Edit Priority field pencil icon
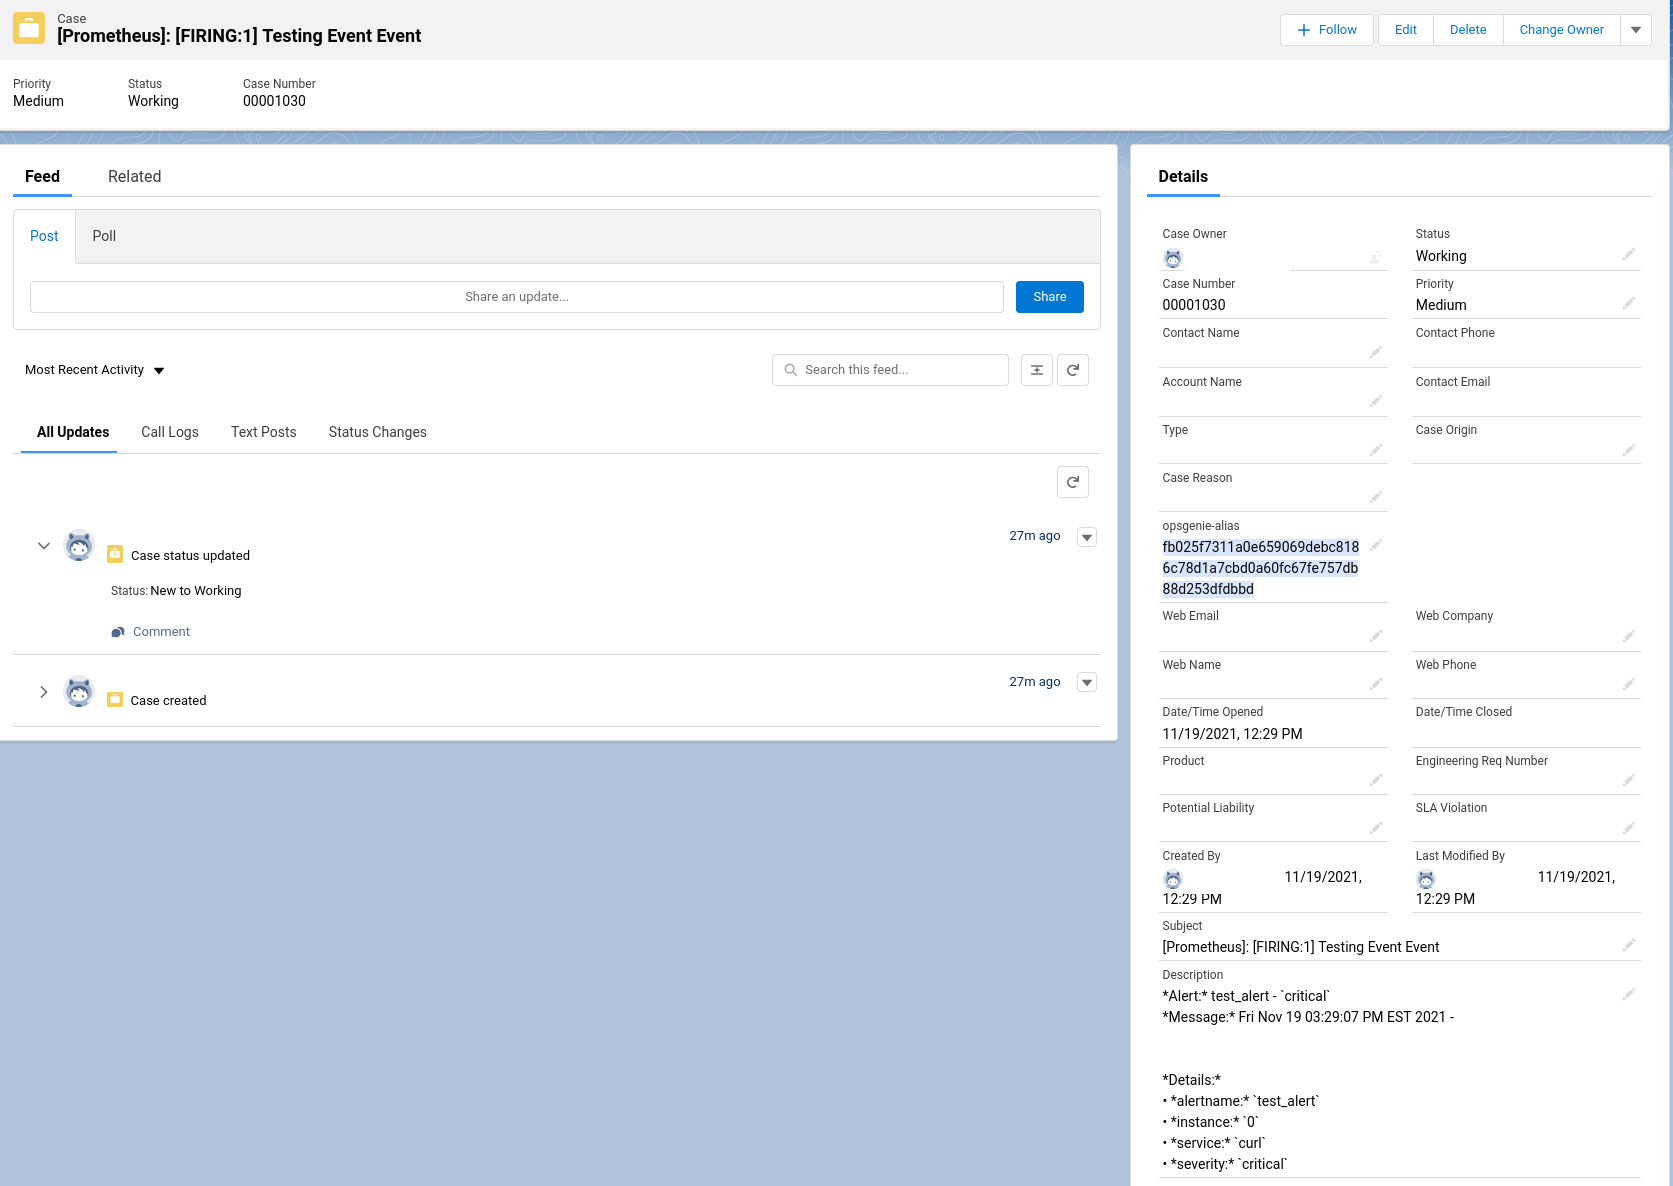Viewport: 1673px width, 1186px height. 1629,303
